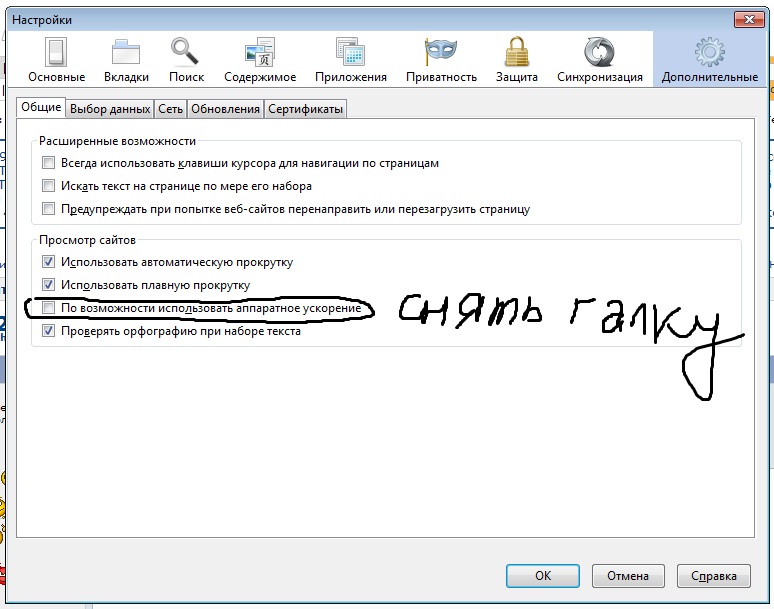The image size is (774, 609).
Task: Switch to the Общие tab
Action: tap(41, 107)
